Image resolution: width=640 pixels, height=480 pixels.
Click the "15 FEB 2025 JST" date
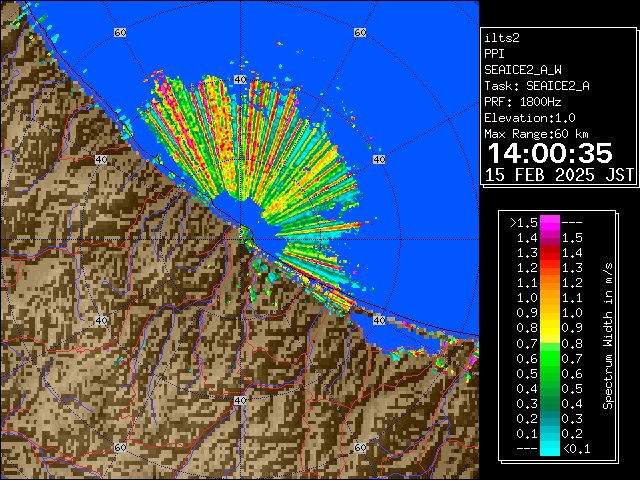click(560, 175)
